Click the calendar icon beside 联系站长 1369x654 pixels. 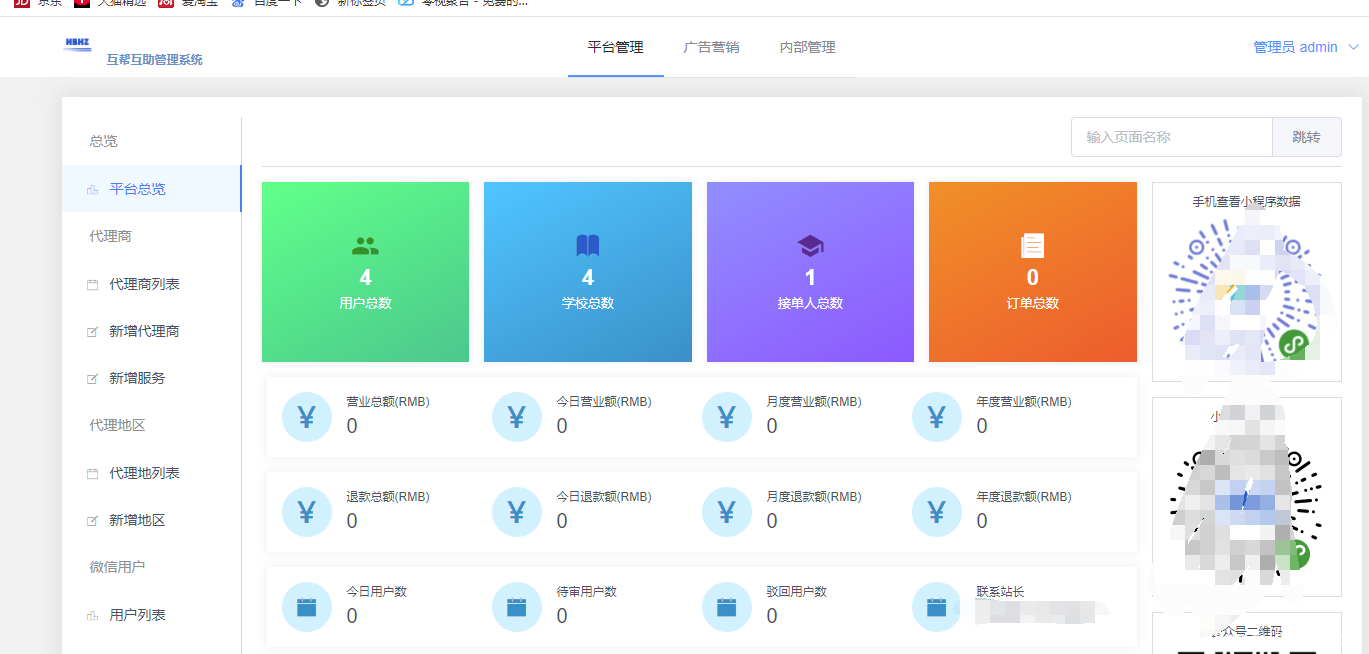[937, 607]
